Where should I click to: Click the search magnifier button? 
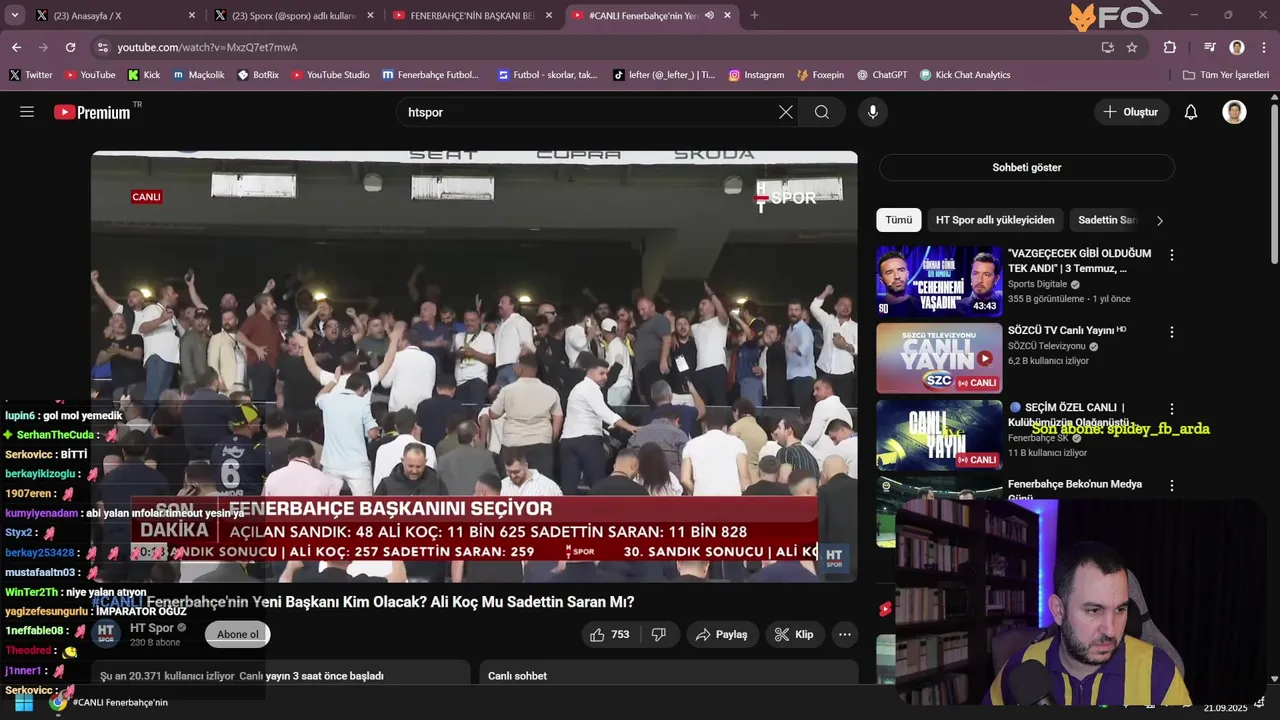[822, 112]
